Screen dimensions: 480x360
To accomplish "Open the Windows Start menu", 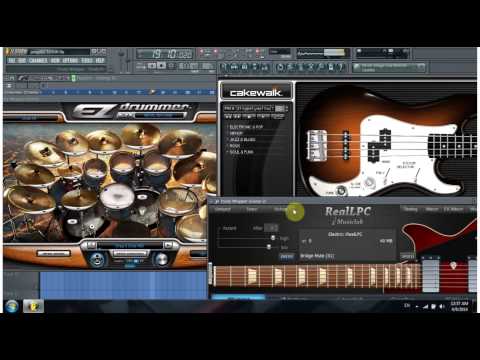I will (x=12, y=306).
